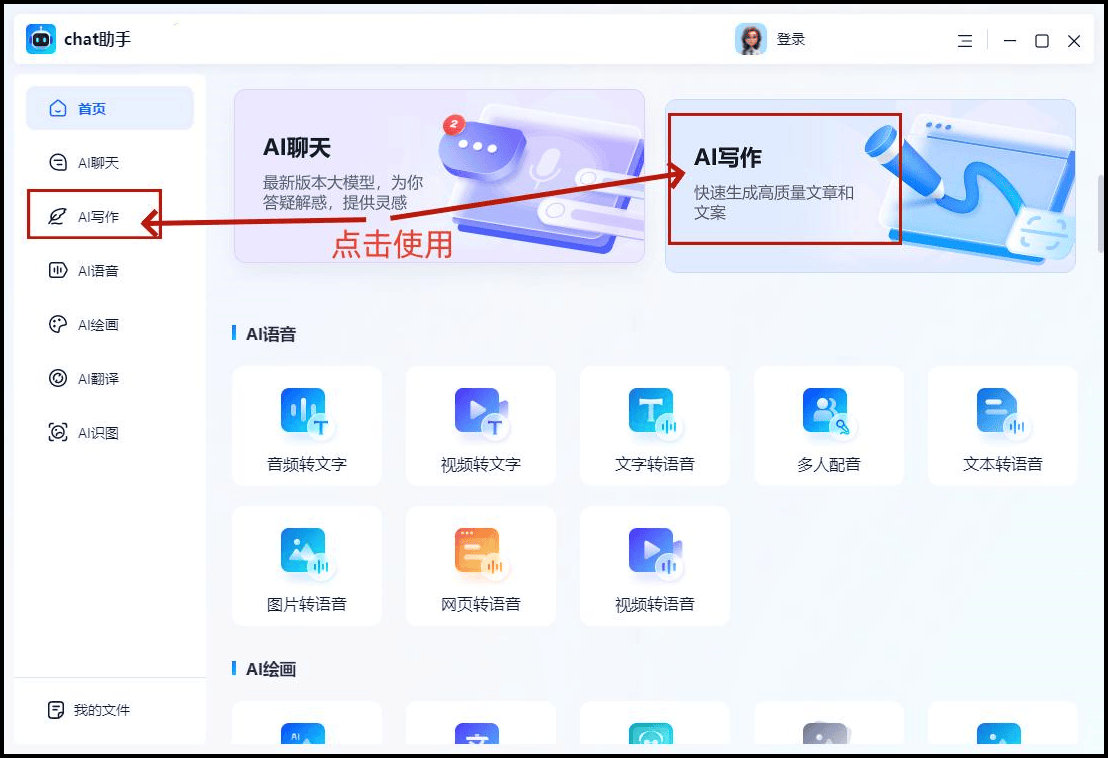Open the 音频转文字 tool icon
Image resolution: width=1108 pixels, height=758 pixels.
click(305, 412)
